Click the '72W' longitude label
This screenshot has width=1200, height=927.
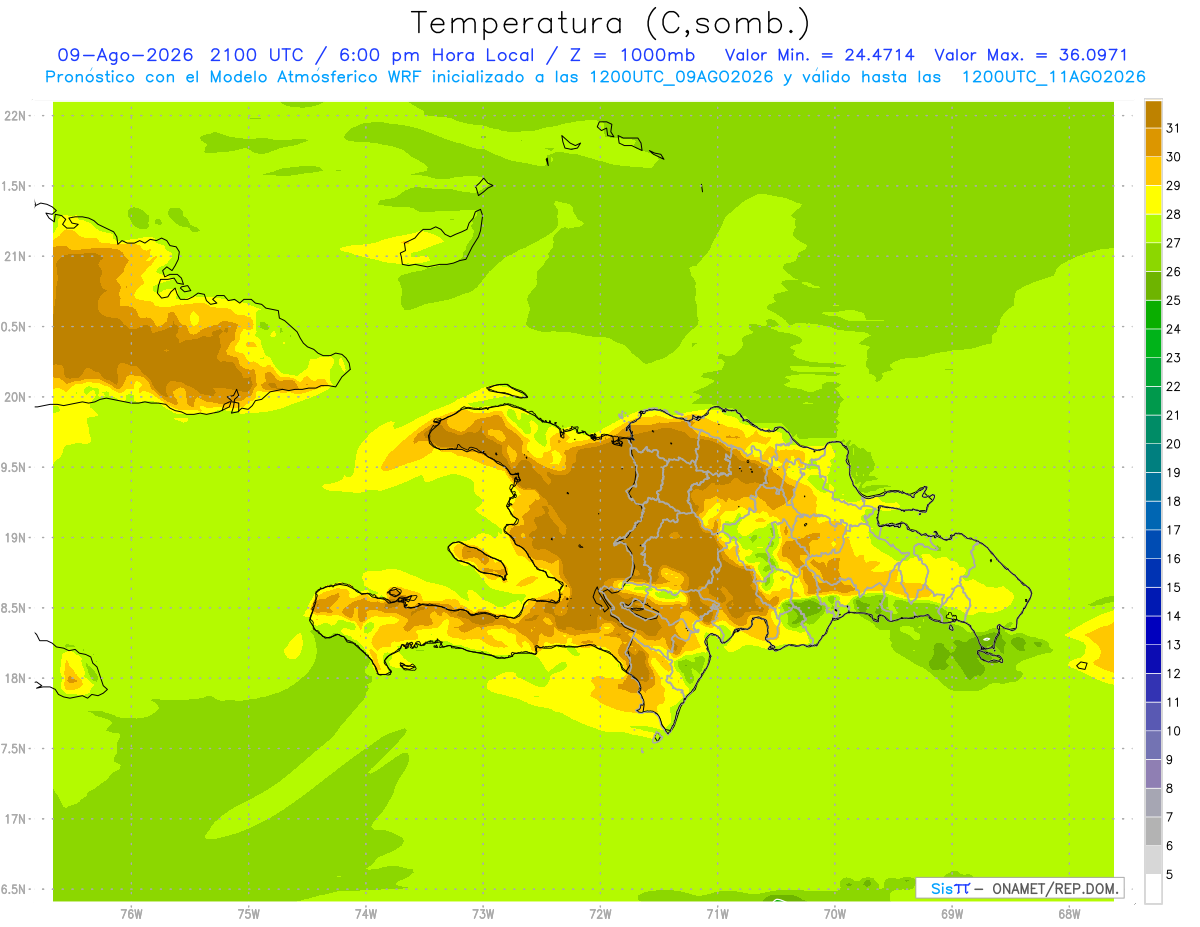coord(600,914)
